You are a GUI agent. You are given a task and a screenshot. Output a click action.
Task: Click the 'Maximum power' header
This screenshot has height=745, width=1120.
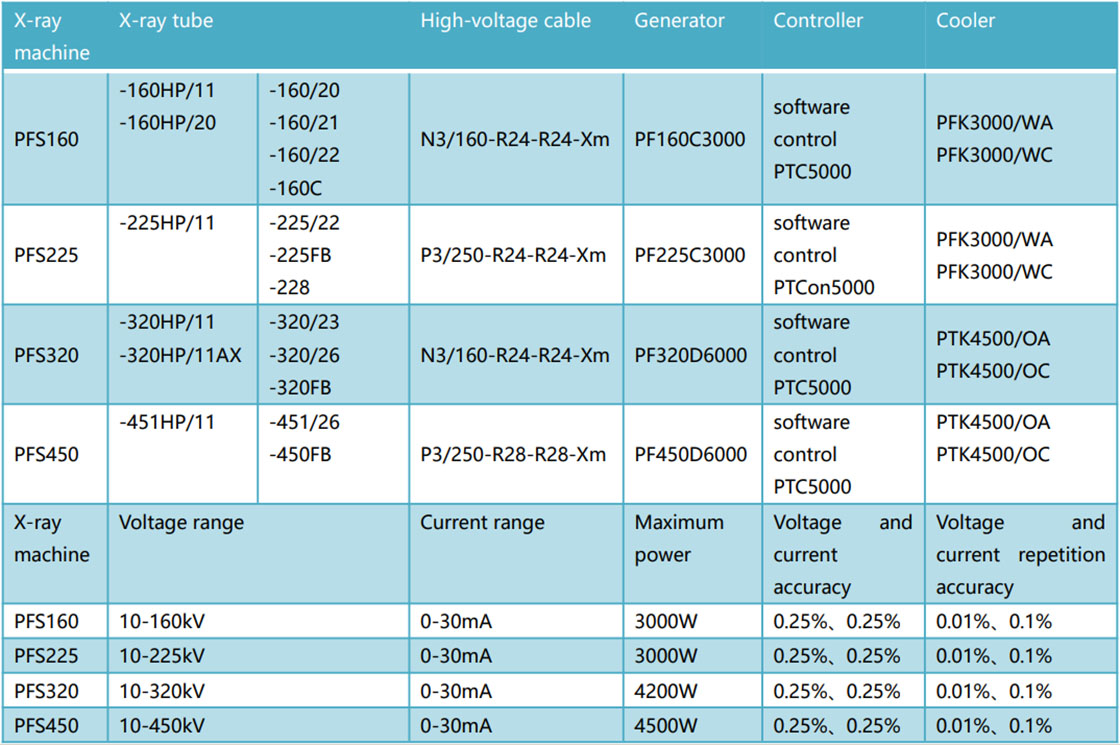[x=679, y=539]
